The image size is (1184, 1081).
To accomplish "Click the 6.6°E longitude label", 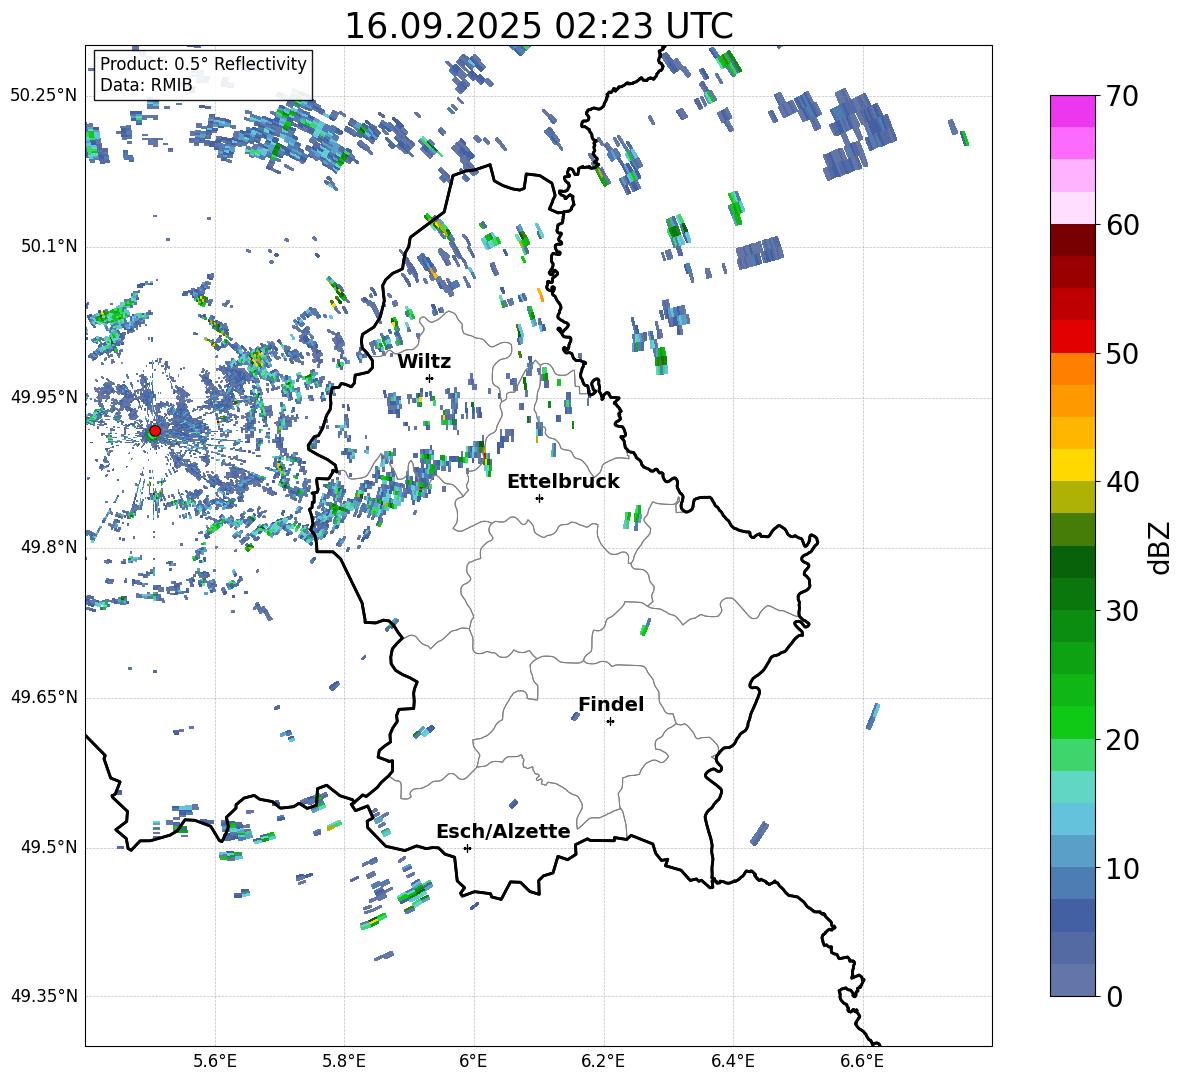I will [x=862, y=1061].
